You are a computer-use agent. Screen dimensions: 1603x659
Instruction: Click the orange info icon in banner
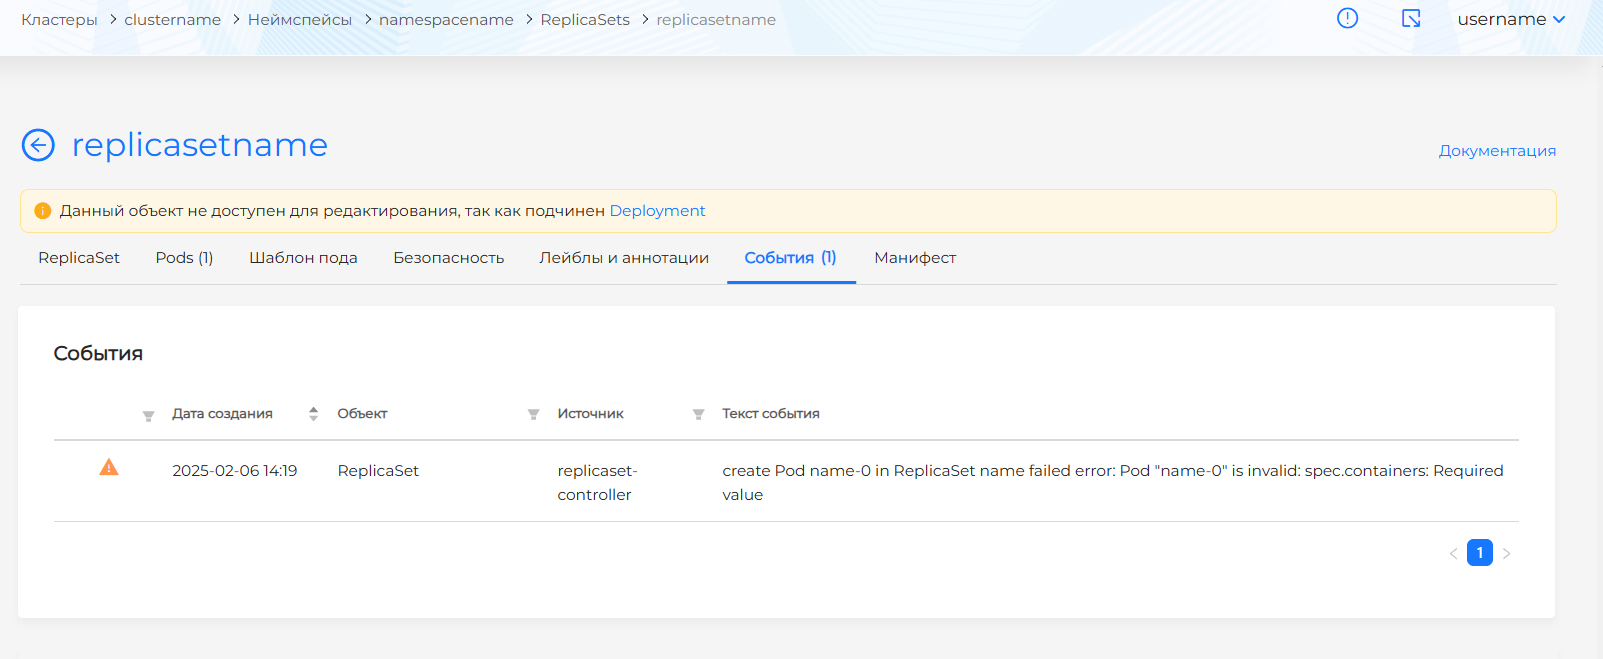point(42,211)
